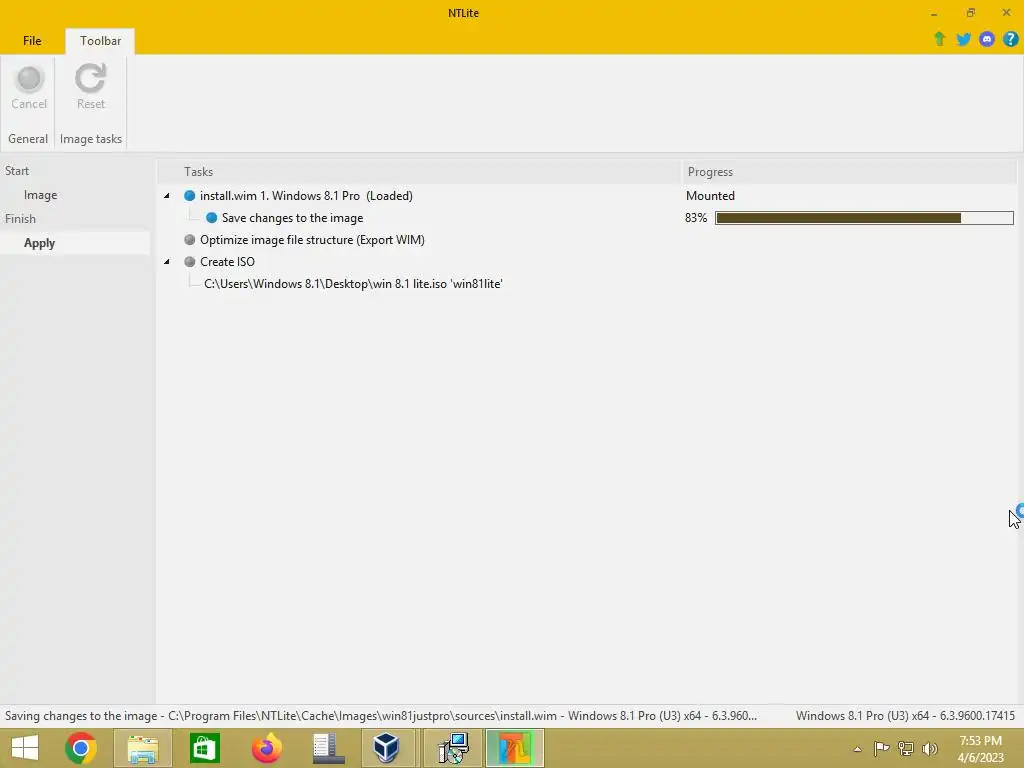The width and height of the screenshot is (1024, 768).
Task: Click the Cancel button icon
Action: point(29,79)
